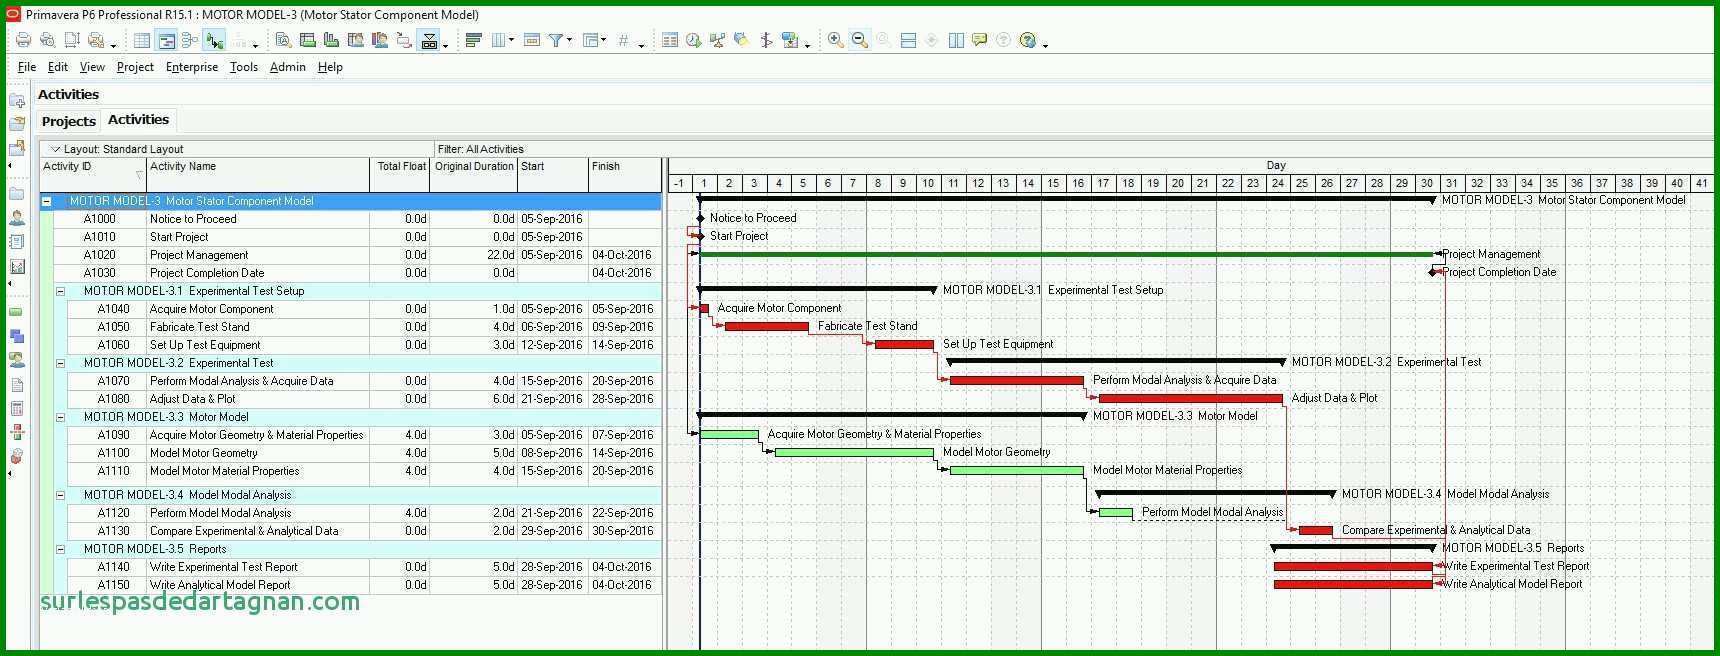This screenshot has height=656, width=1720.
Task: Click the blue overlapping squares sidebar icon
Action: point(17,336)
